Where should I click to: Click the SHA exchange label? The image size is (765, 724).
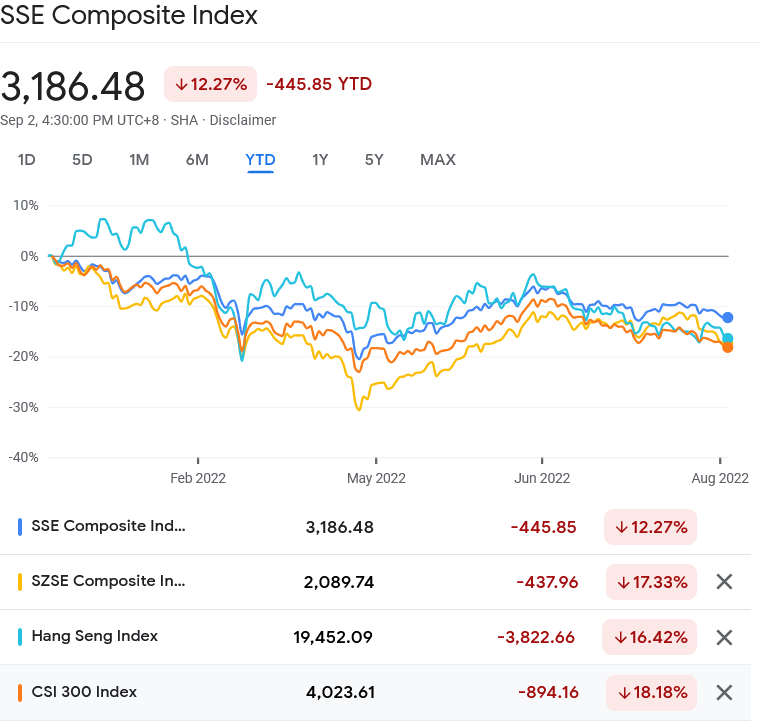184,120
